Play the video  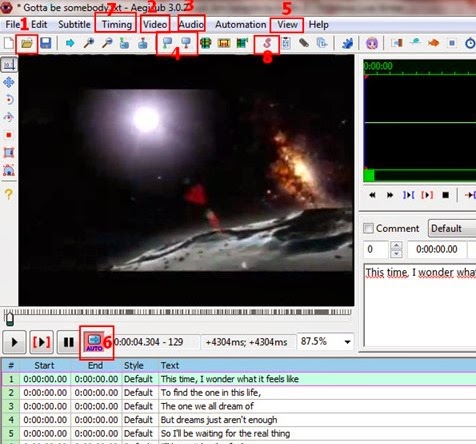(14, 342)
